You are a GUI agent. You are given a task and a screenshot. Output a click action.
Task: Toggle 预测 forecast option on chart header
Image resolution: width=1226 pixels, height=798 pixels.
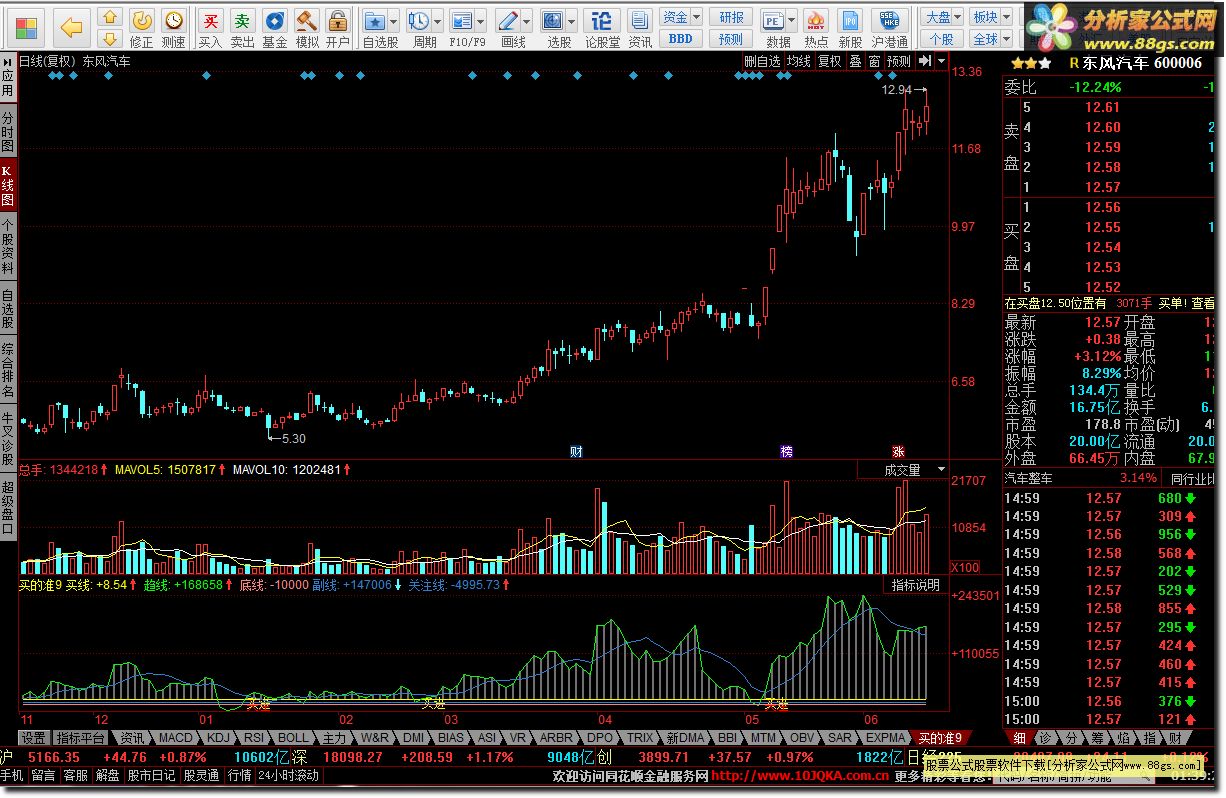[x=899, y=61]
